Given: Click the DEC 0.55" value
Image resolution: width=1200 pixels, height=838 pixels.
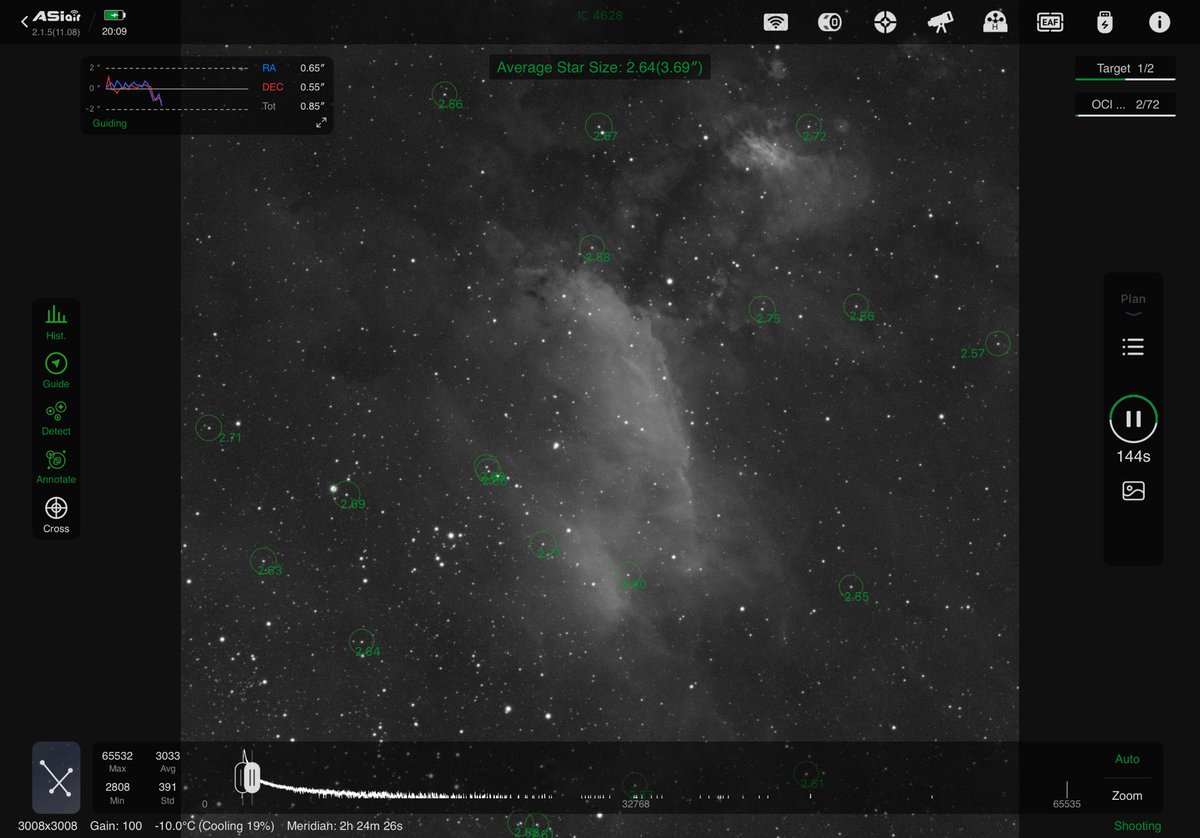Looking at the screenshot, I should (x=313, y=87).
